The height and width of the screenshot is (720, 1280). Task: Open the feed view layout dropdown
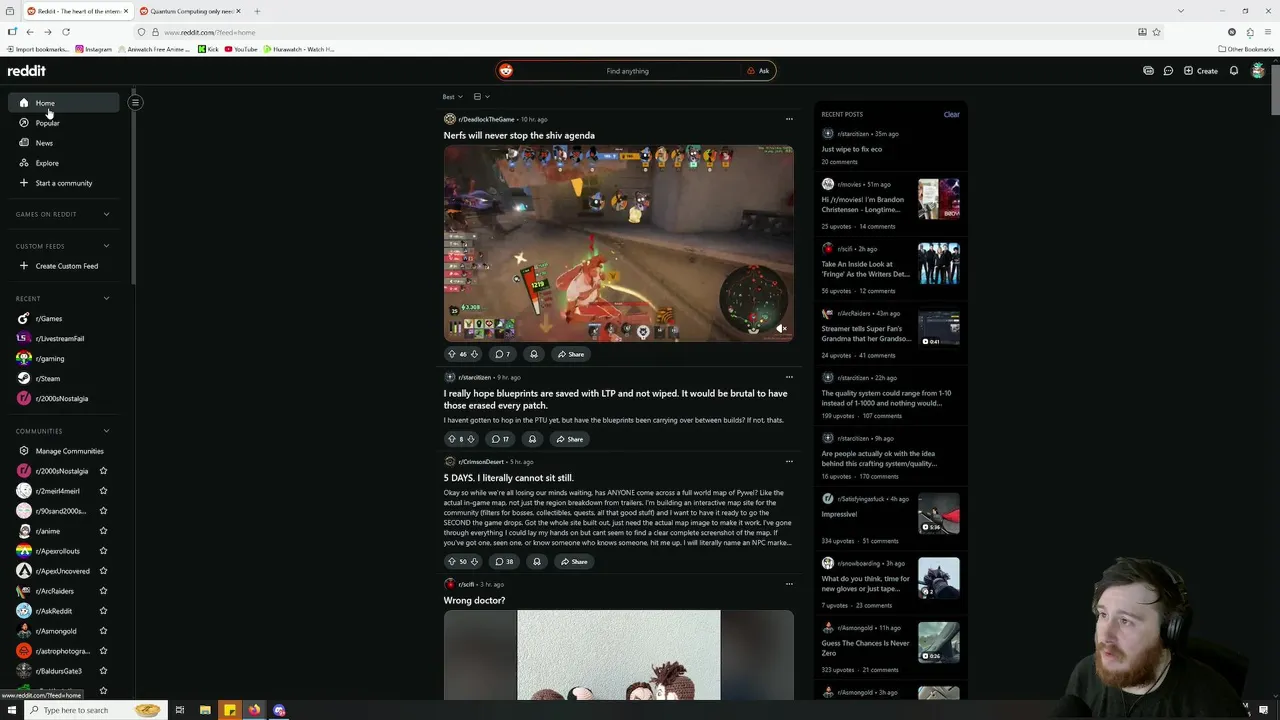[481, 97]
